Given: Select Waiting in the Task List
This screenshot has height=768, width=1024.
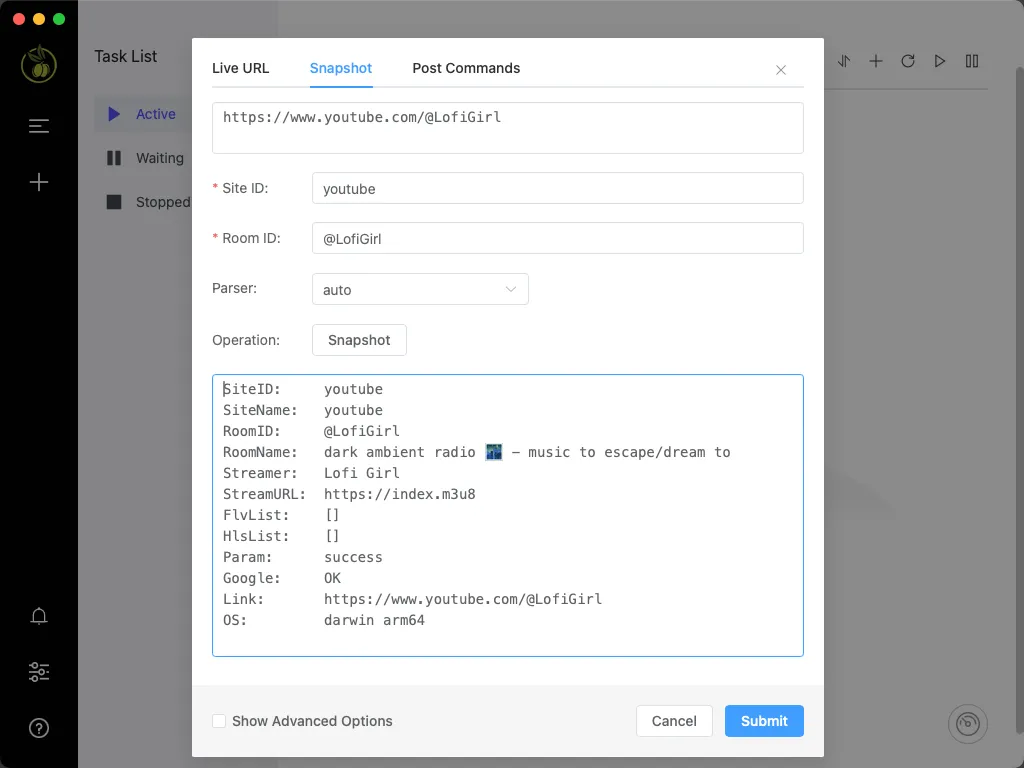Looking at the screenshot, I should (144, 158).
